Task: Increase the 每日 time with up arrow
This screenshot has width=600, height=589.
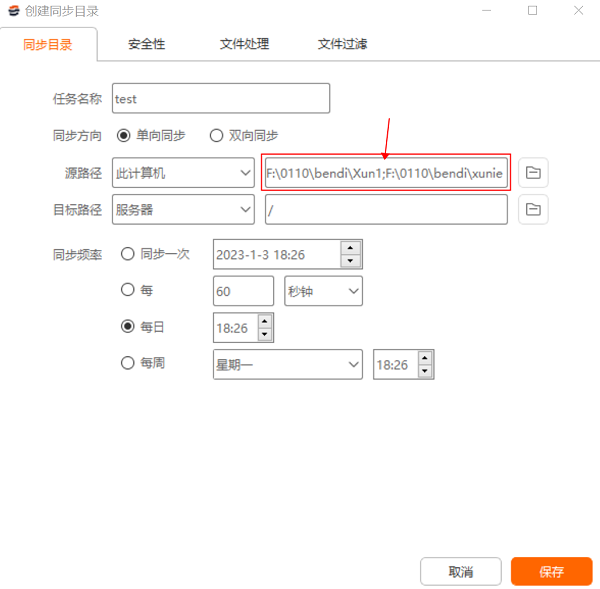Action: coord(264,321)
